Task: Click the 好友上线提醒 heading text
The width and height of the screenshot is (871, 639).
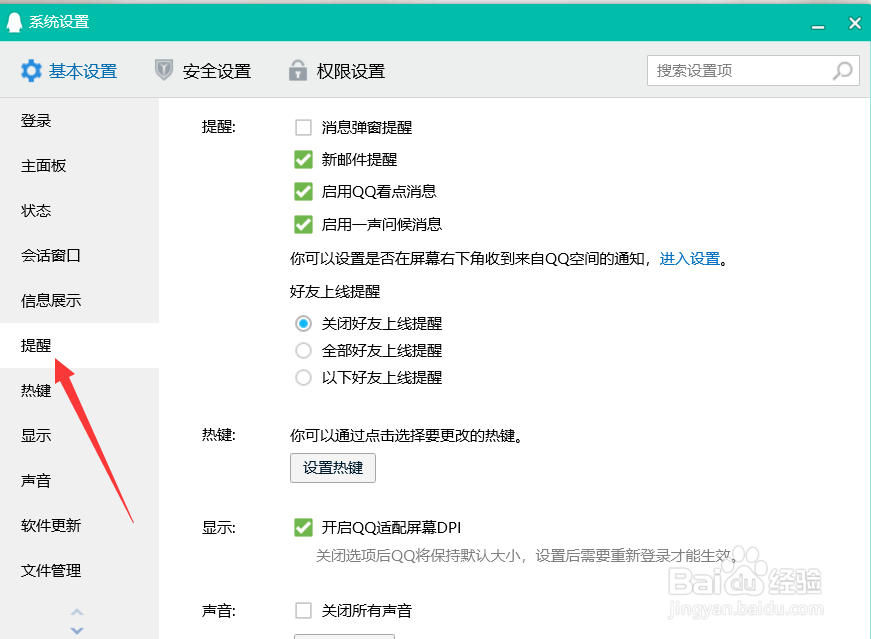Action: pos(335,291)
